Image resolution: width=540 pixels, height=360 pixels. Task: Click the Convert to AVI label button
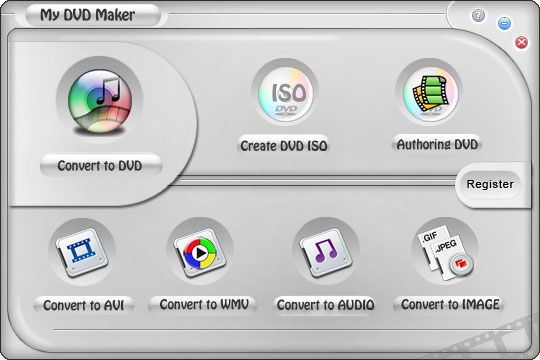[x=84, y=305]
